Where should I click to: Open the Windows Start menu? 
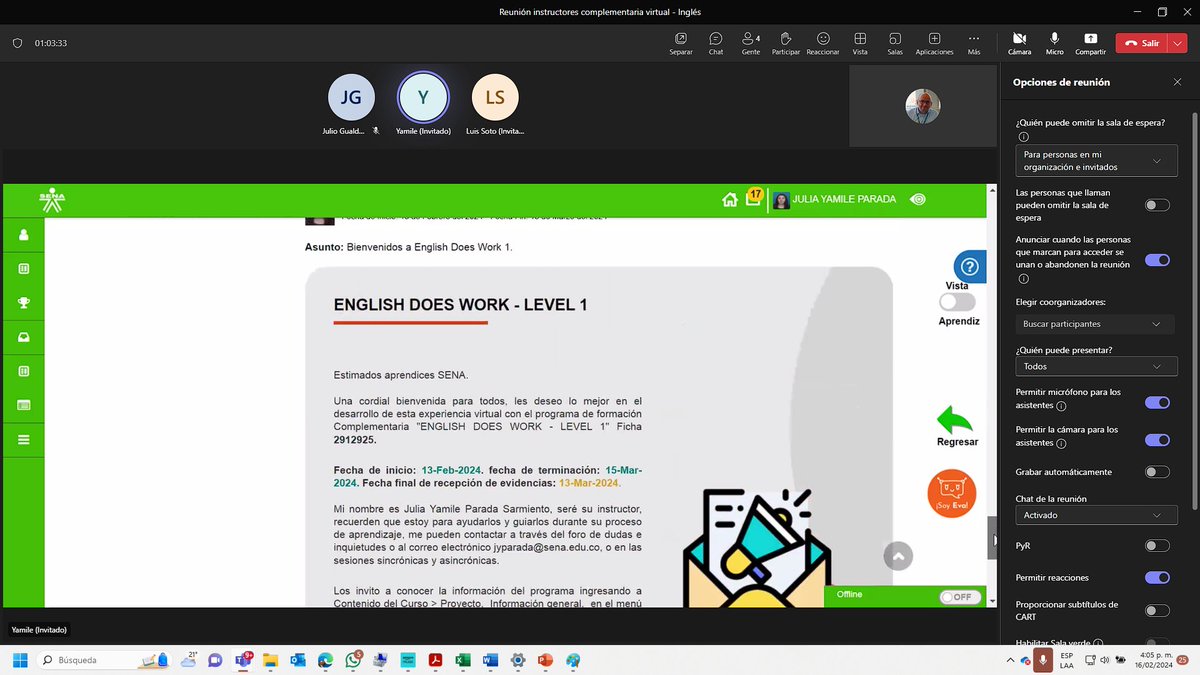(19, 660)
